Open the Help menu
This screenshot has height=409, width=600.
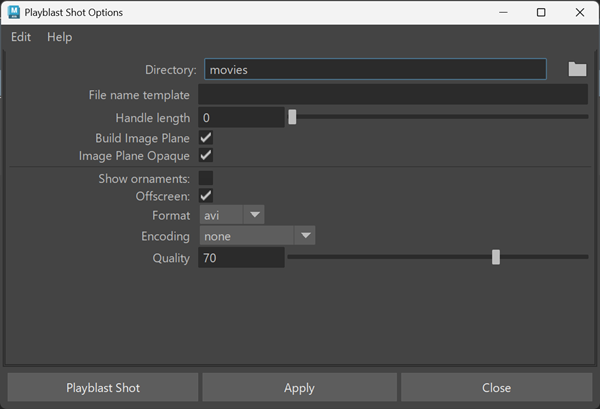(x=60, y=37)
